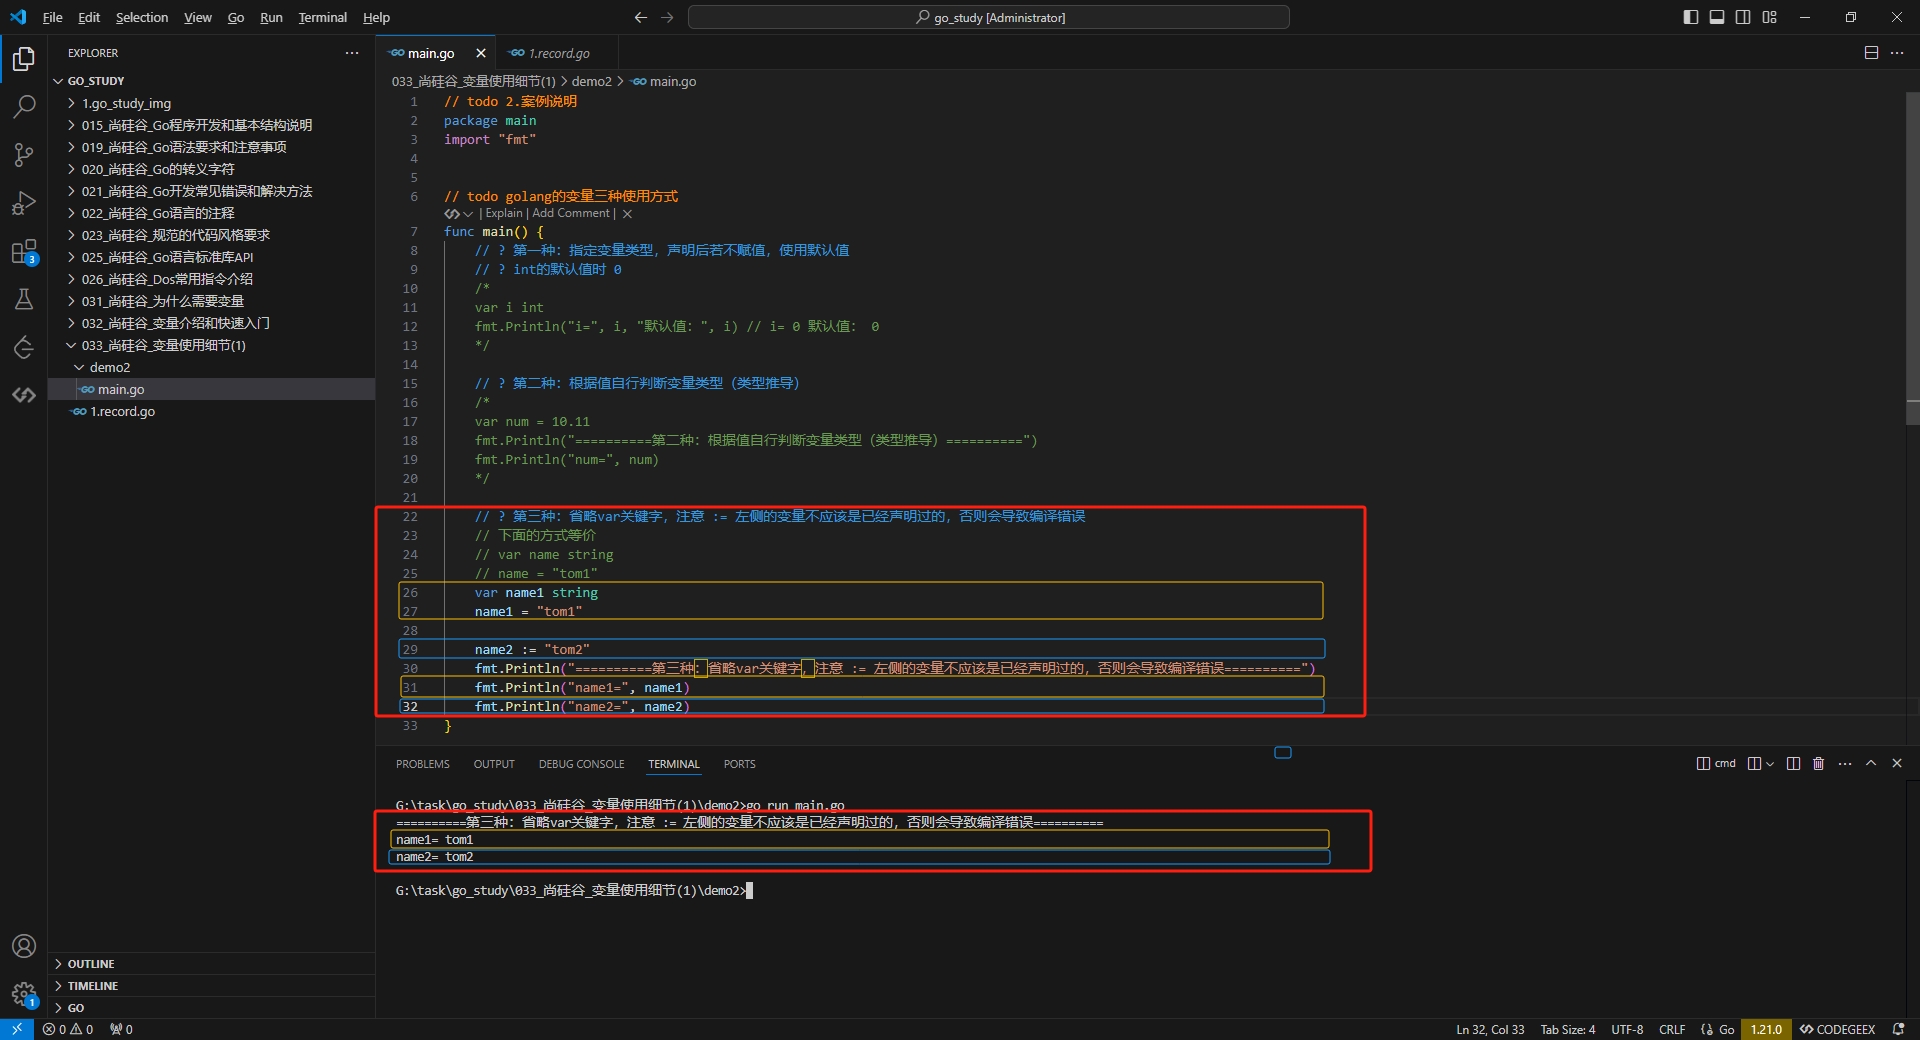Toggle the primary side bar layout button

point(1690,17)
